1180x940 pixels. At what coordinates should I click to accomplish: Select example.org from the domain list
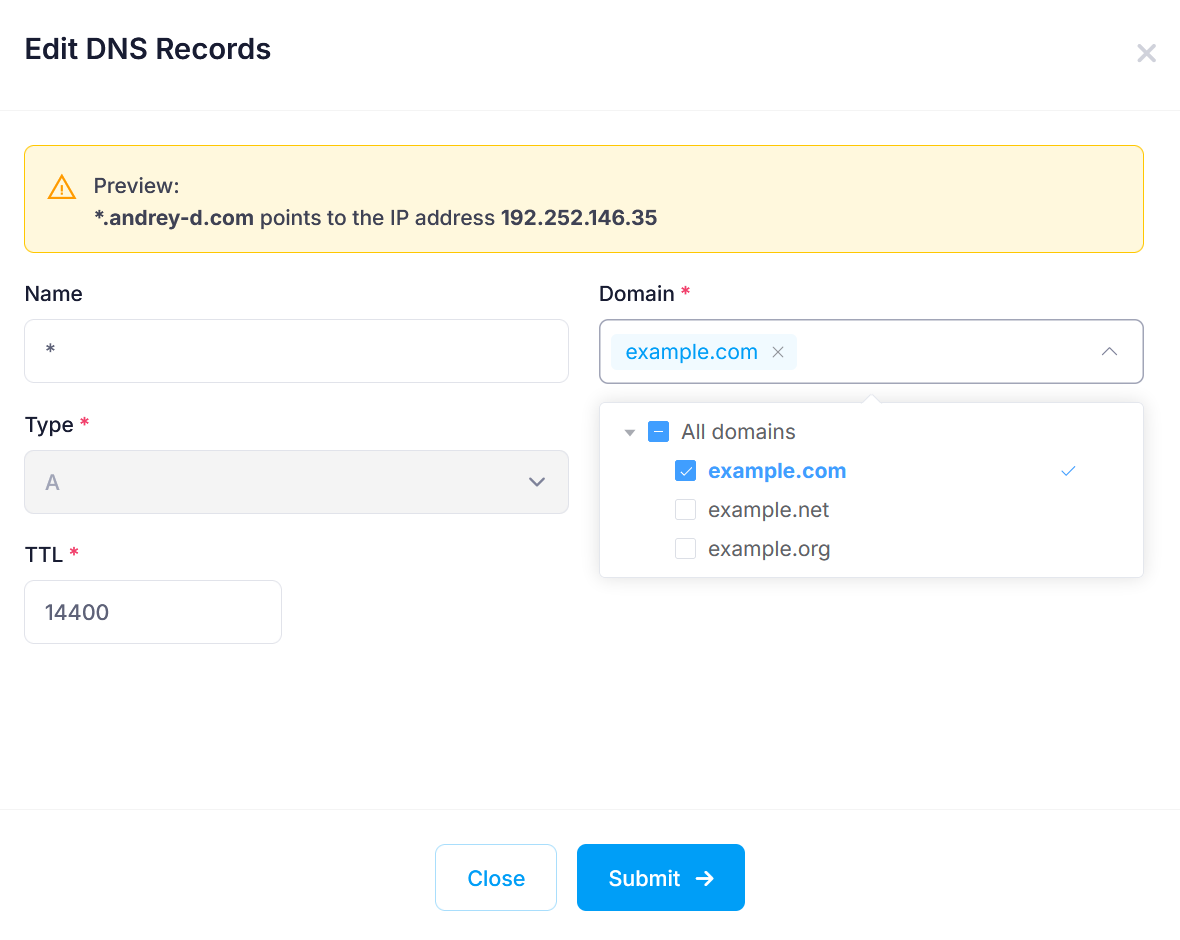[x=768, y=548]
